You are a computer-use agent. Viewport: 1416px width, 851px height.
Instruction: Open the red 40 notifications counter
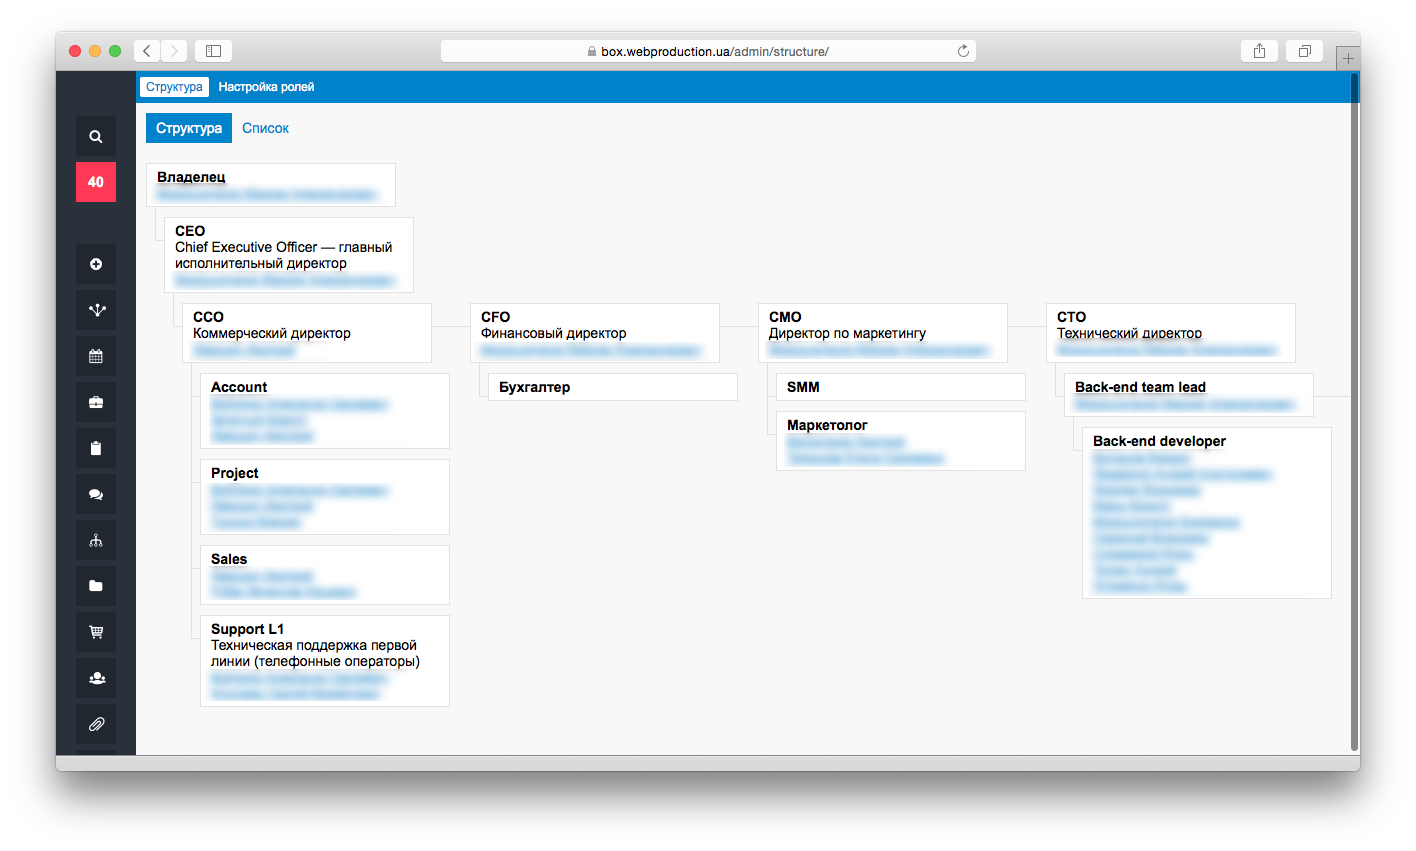point(96,182)
